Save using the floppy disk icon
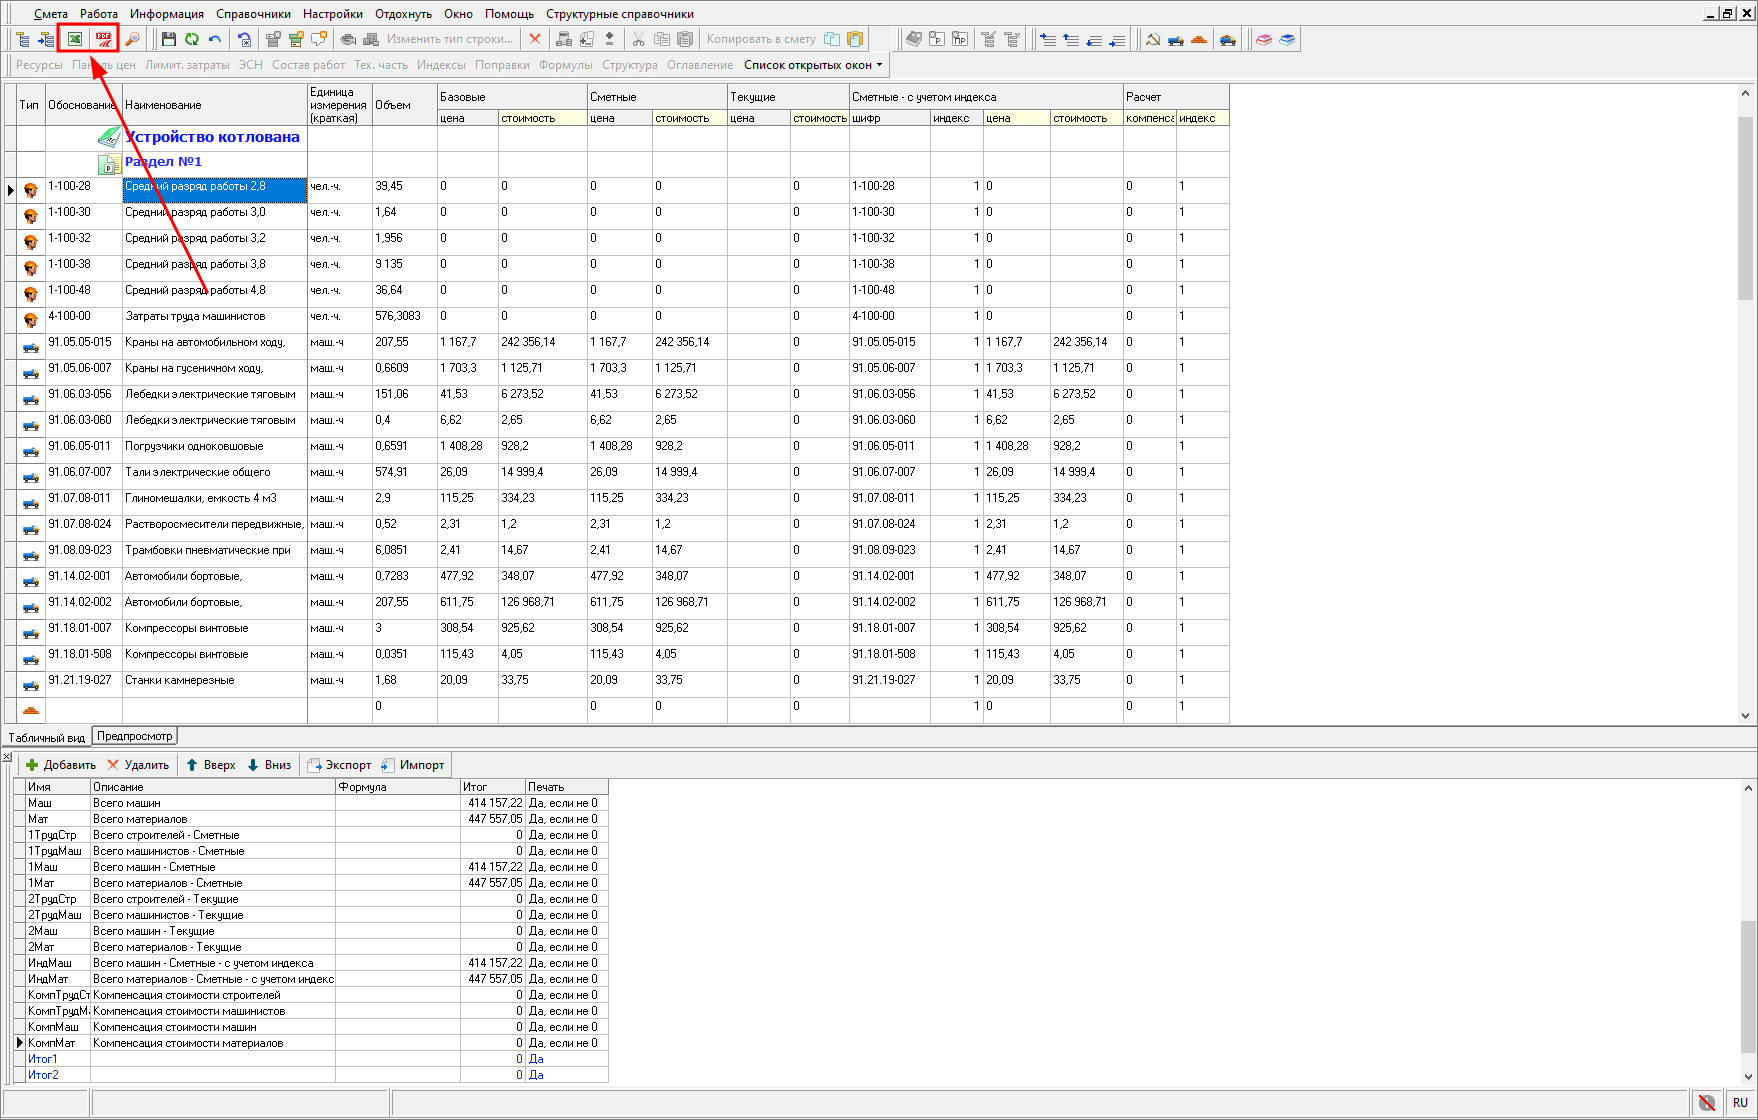This screenshot has width=1758, height=1120. pos(168,39)
